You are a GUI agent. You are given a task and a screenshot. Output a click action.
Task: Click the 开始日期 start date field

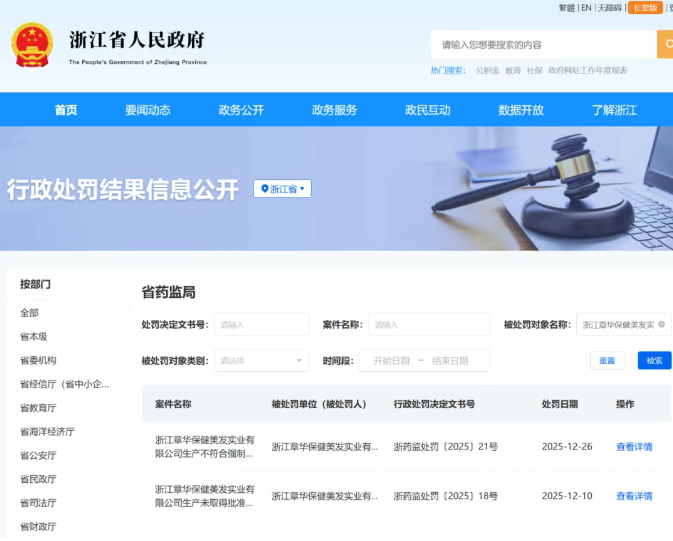click(391, 361)
